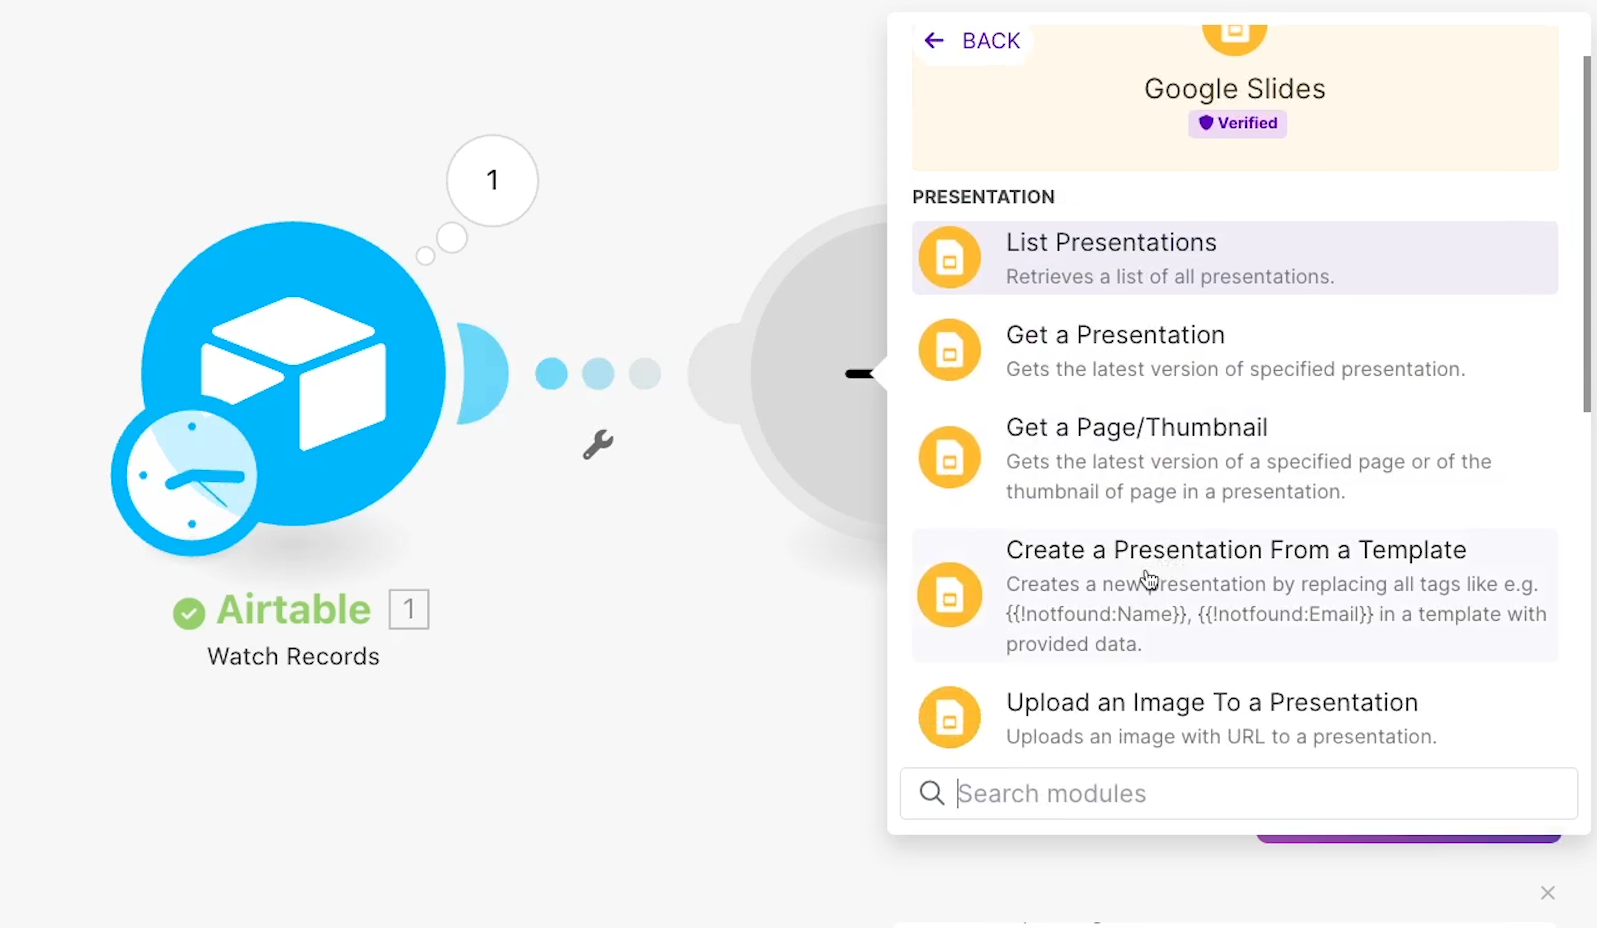Click the PRESENTATION section heading
The width and height of the screenshot is (1597, 928).
983,197
